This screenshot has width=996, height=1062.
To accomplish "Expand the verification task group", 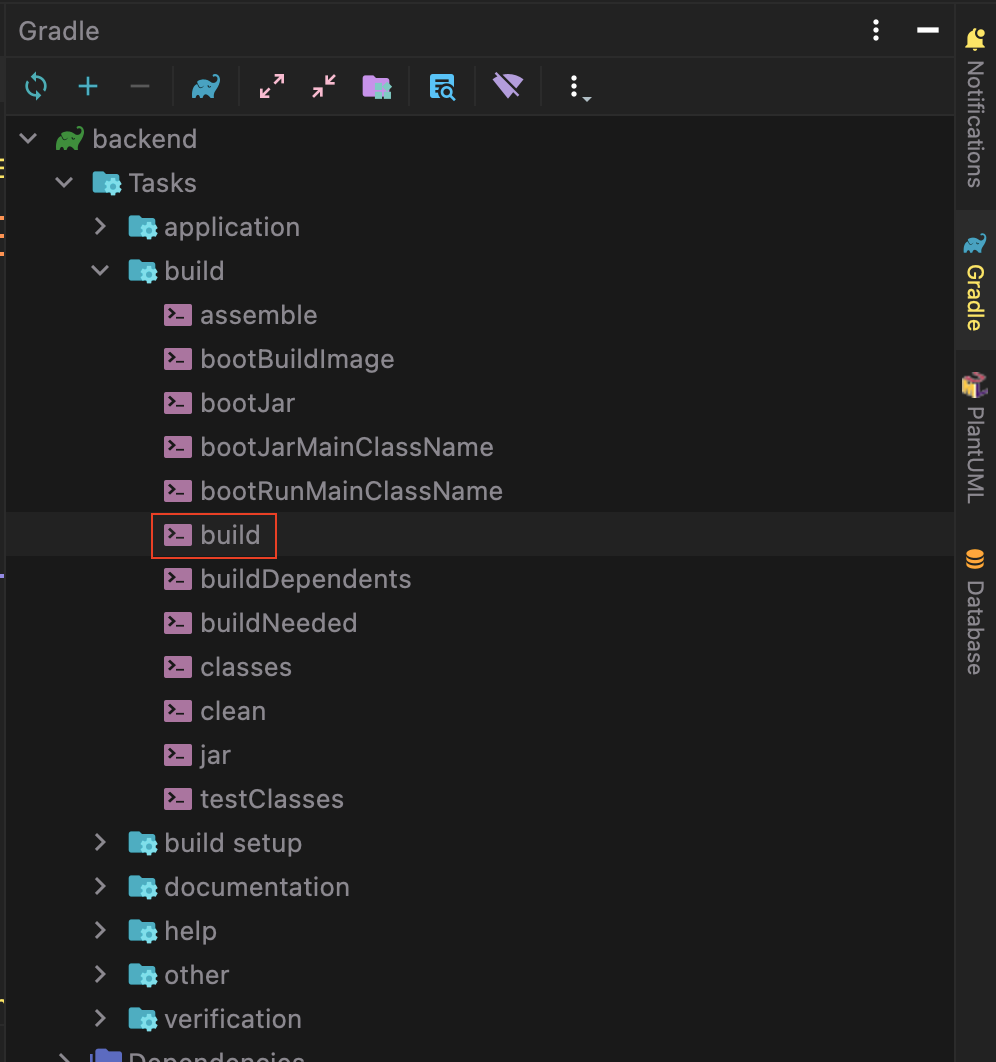I will [x=100, y=1019].
